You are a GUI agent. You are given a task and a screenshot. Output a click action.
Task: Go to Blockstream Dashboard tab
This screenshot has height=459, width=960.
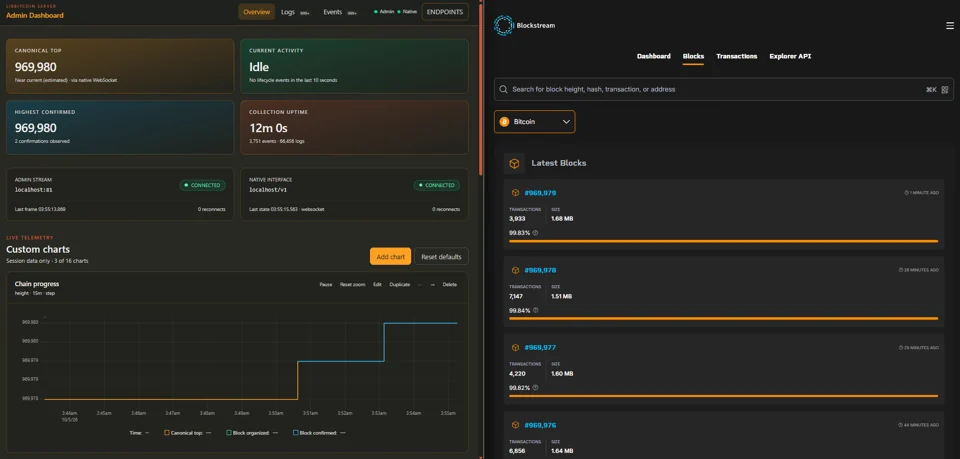coord(653,56)
